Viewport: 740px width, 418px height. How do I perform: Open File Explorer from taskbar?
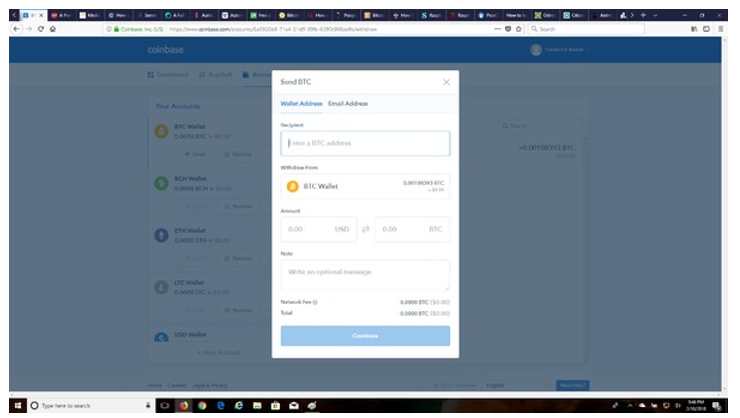point(257,405)
